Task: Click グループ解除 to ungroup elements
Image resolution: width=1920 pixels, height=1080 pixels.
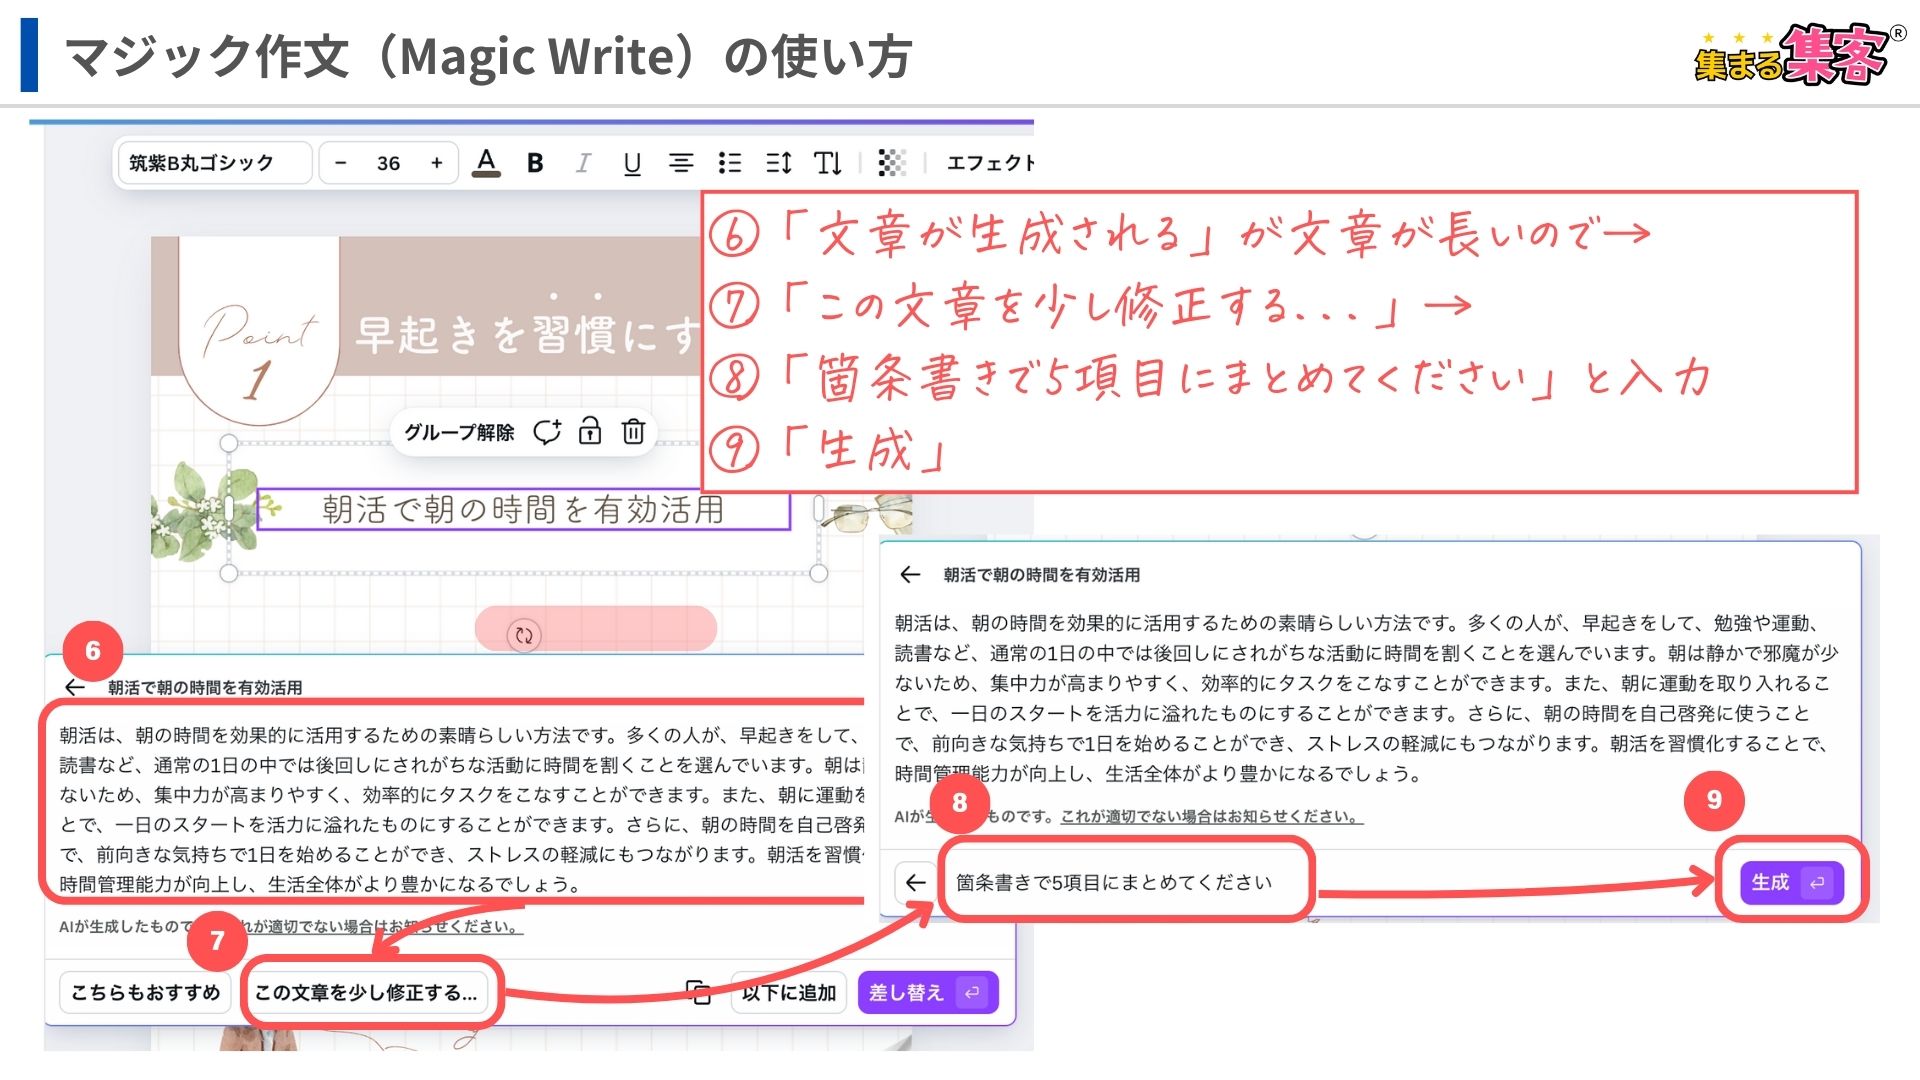Action: coord(459,432)
